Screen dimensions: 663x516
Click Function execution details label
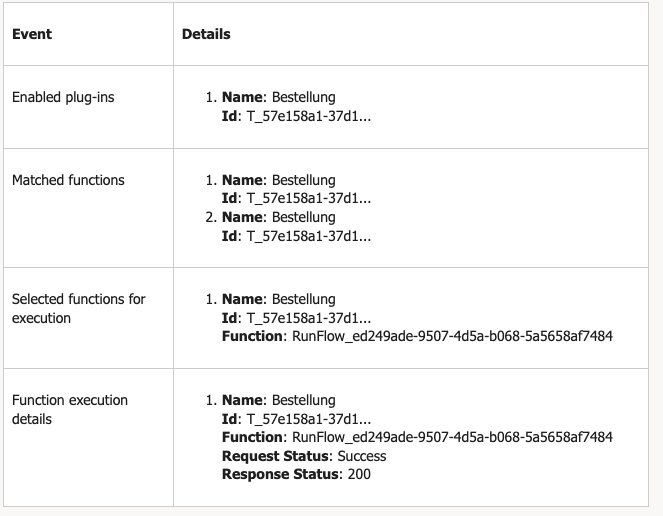tap(70, 409)
